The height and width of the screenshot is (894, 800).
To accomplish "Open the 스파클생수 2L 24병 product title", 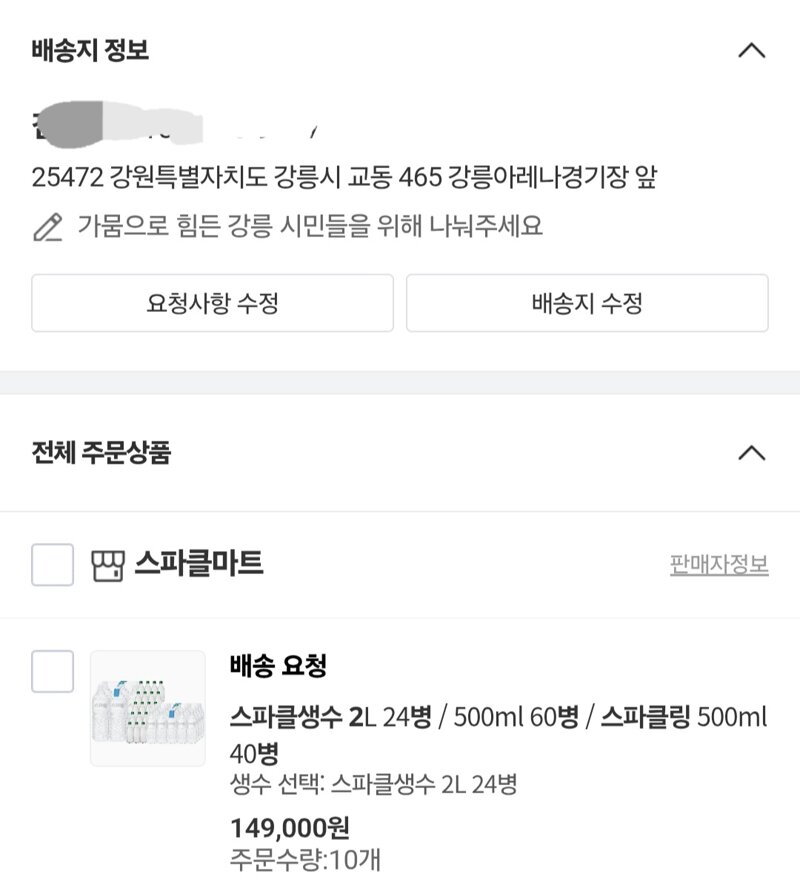I will 498,735.
